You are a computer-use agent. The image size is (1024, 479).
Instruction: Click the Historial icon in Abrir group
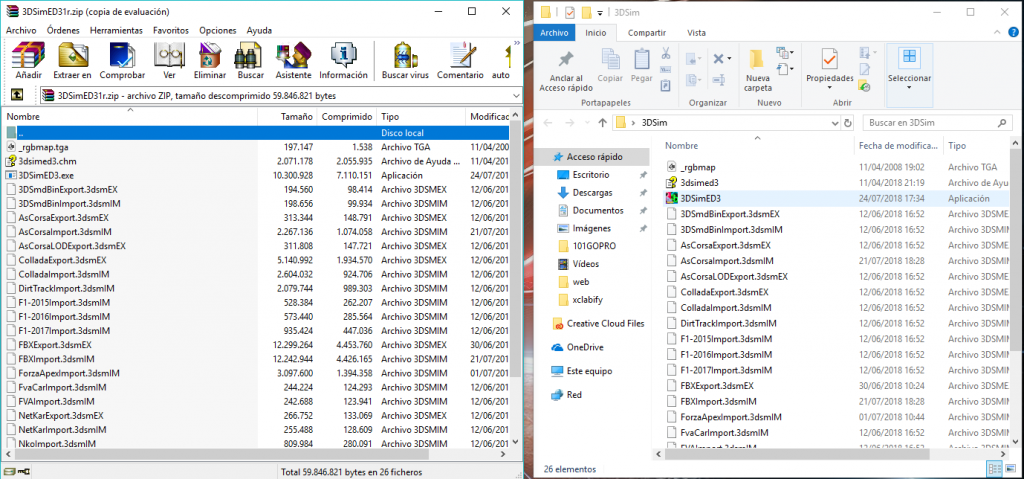pyautogui.click(x=865, y=86)
